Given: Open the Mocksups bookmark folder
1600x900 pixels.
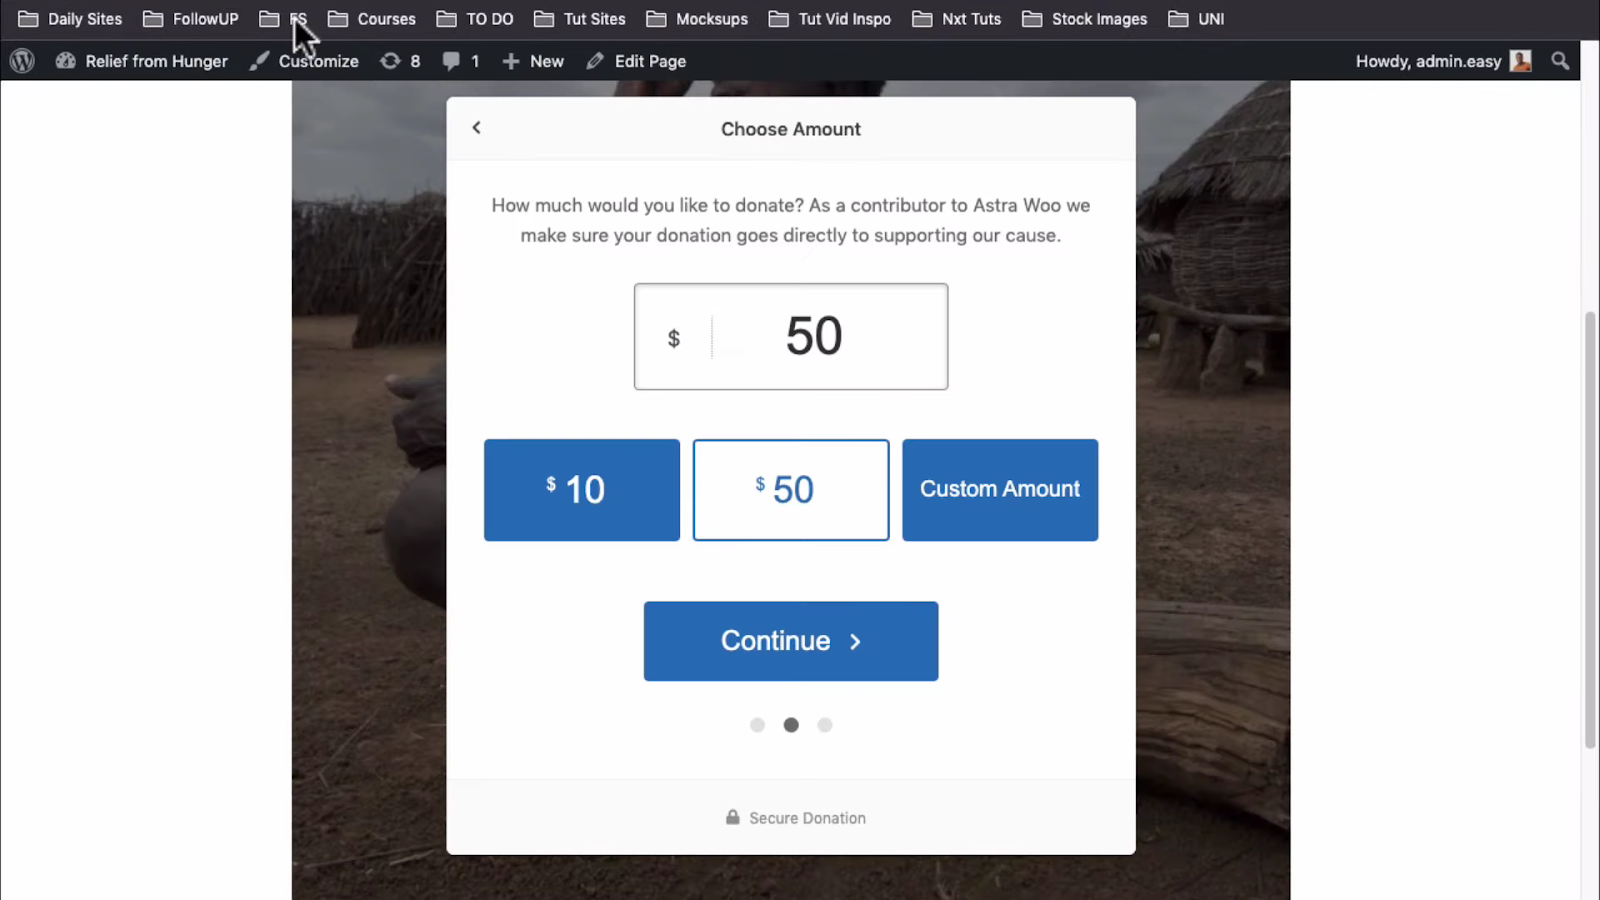Looking at the screenshot, I should [697, 19].
